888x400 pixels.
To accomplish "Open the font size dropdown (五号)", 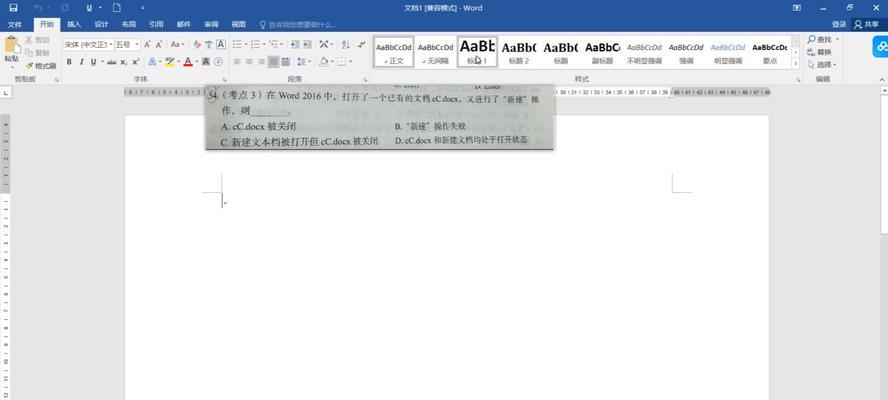I will 137,44.
